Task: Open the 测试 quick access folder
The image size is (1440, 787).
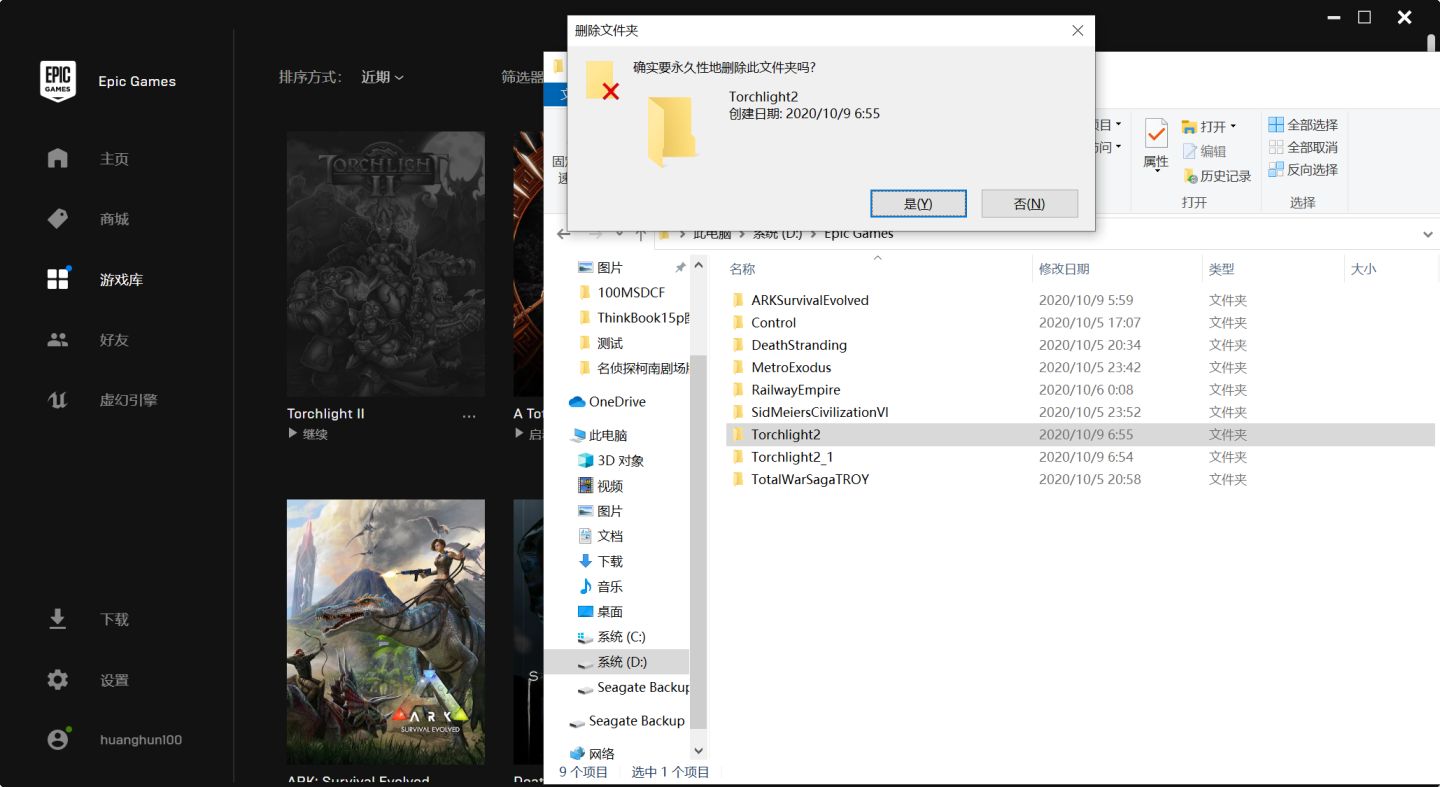Action: point(600,343)
